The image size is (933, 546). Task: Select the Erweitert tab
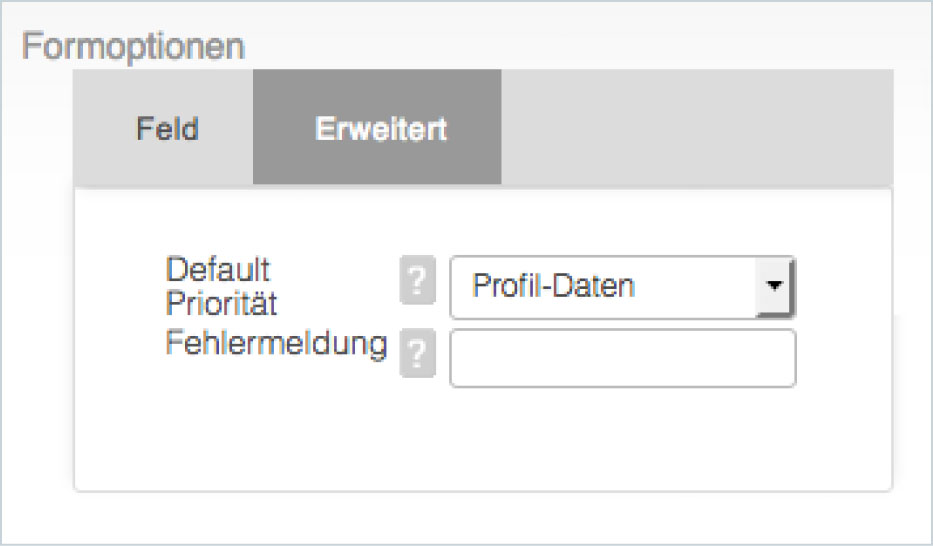[381, 129]
